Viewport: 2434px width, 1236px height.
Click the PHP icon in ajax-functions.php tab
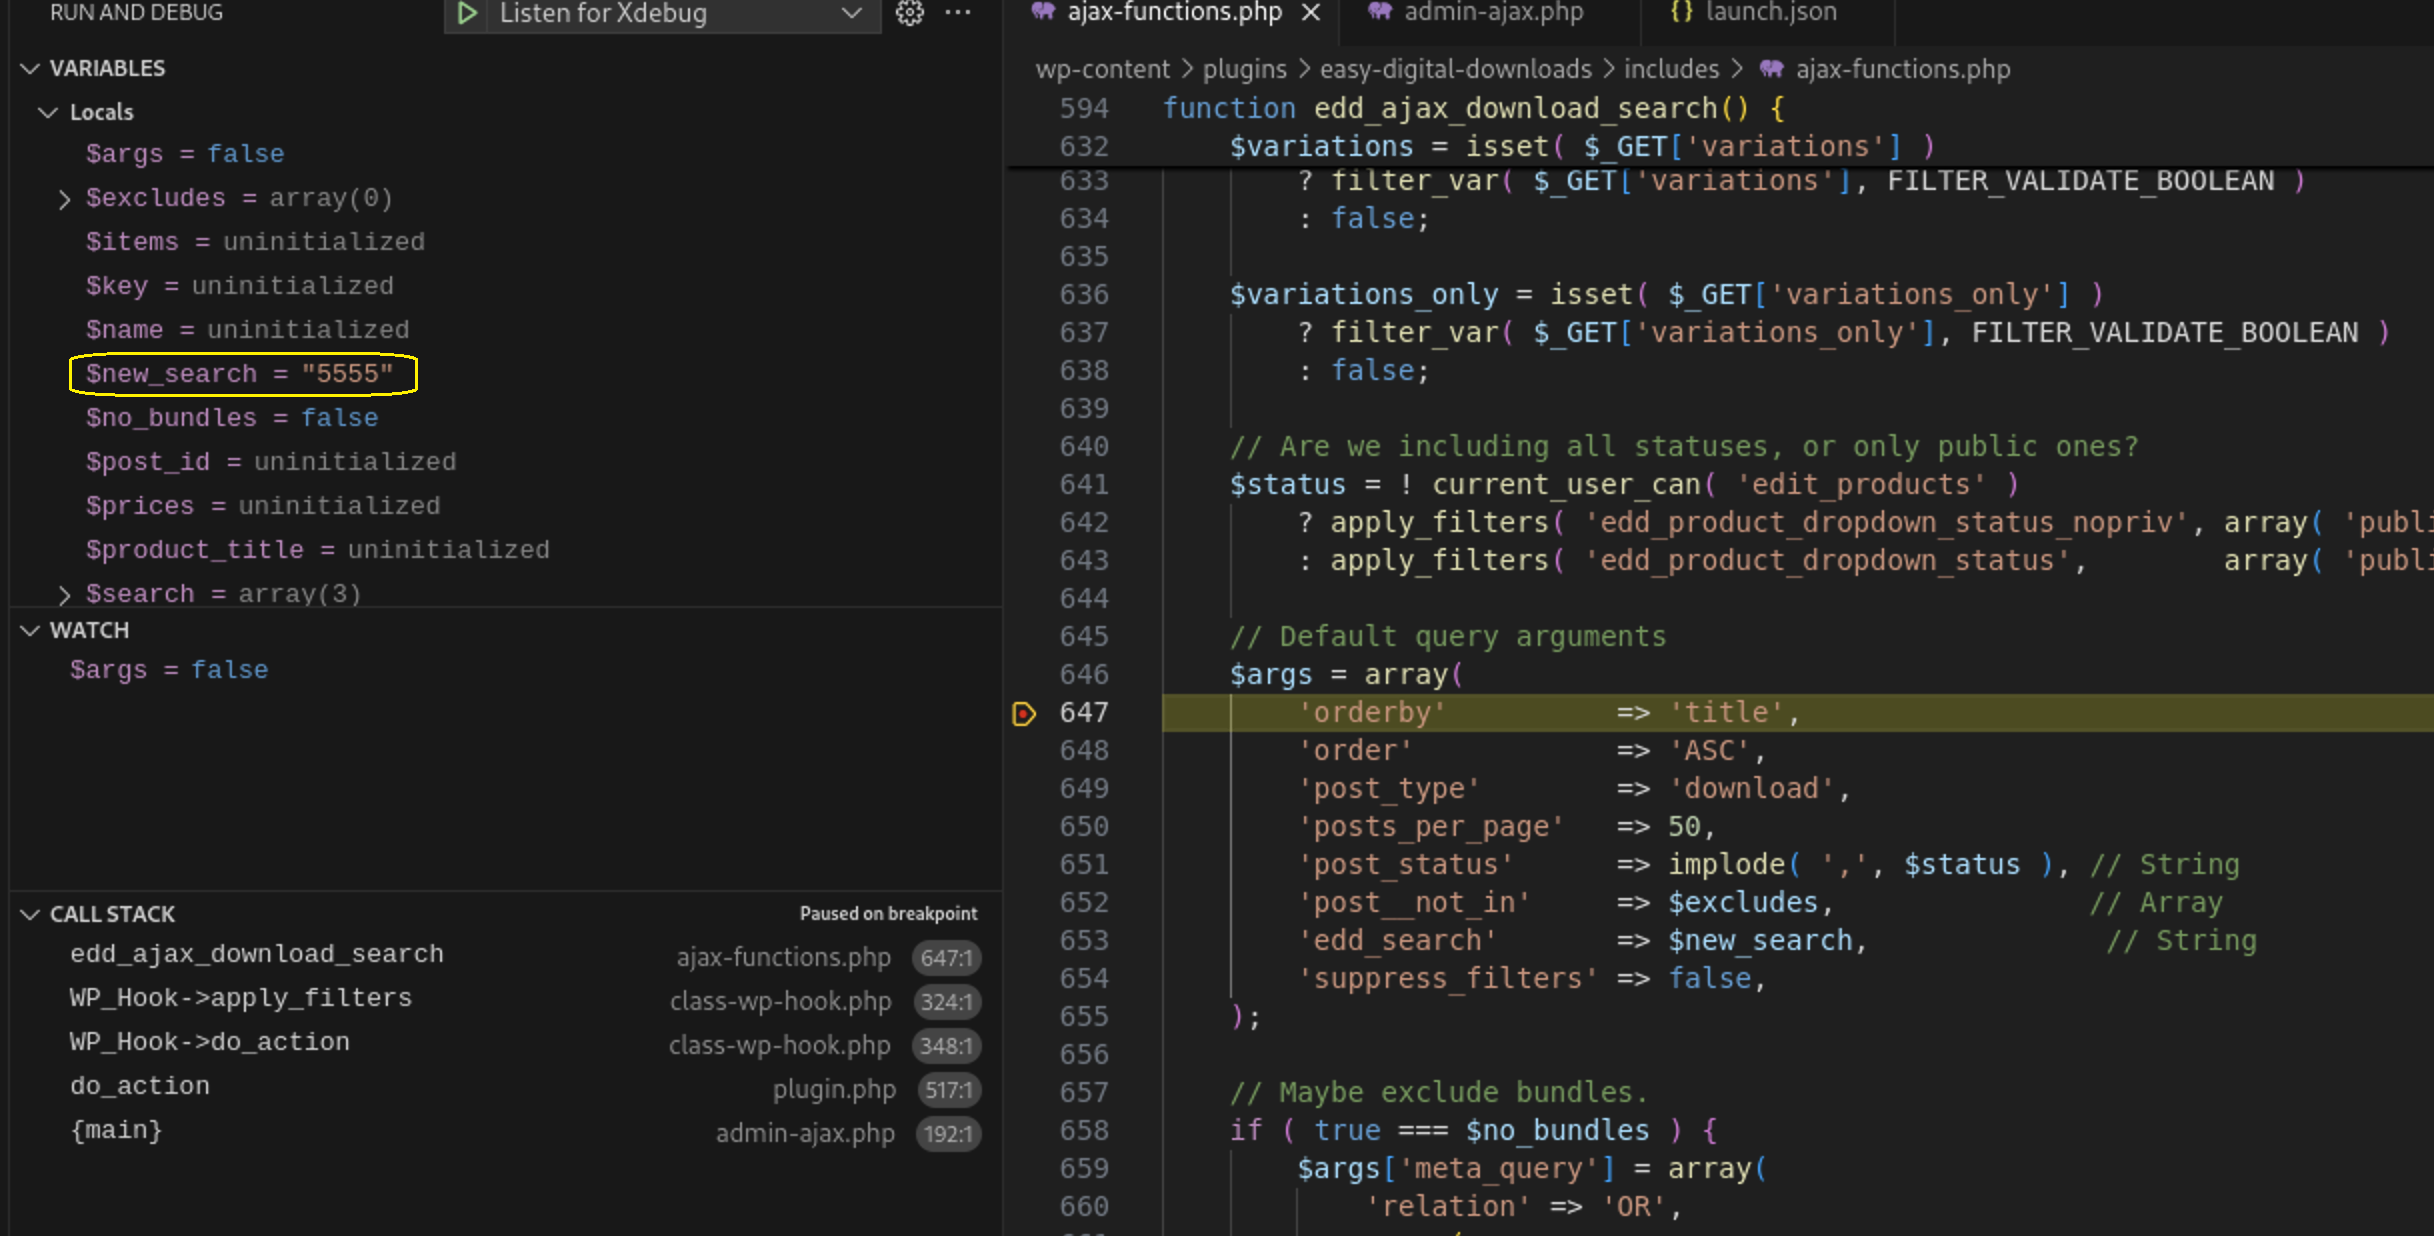coord(1043,12)
